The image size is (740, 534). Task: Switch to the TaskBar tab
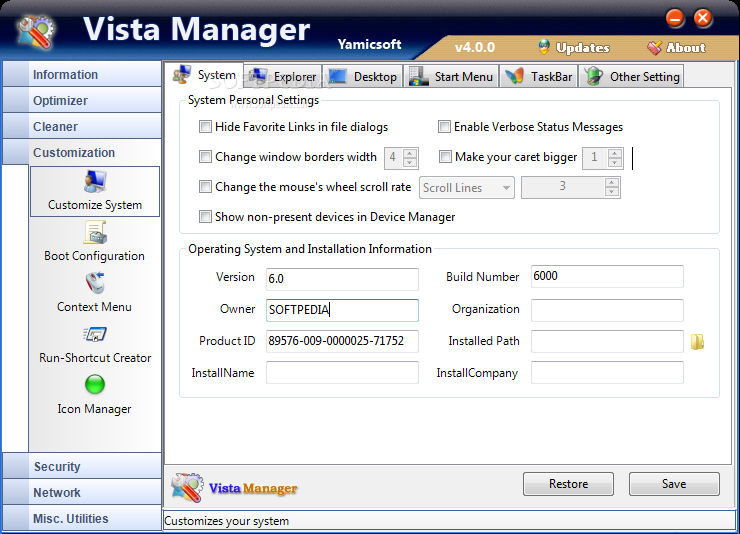click(x=538, y=76)
